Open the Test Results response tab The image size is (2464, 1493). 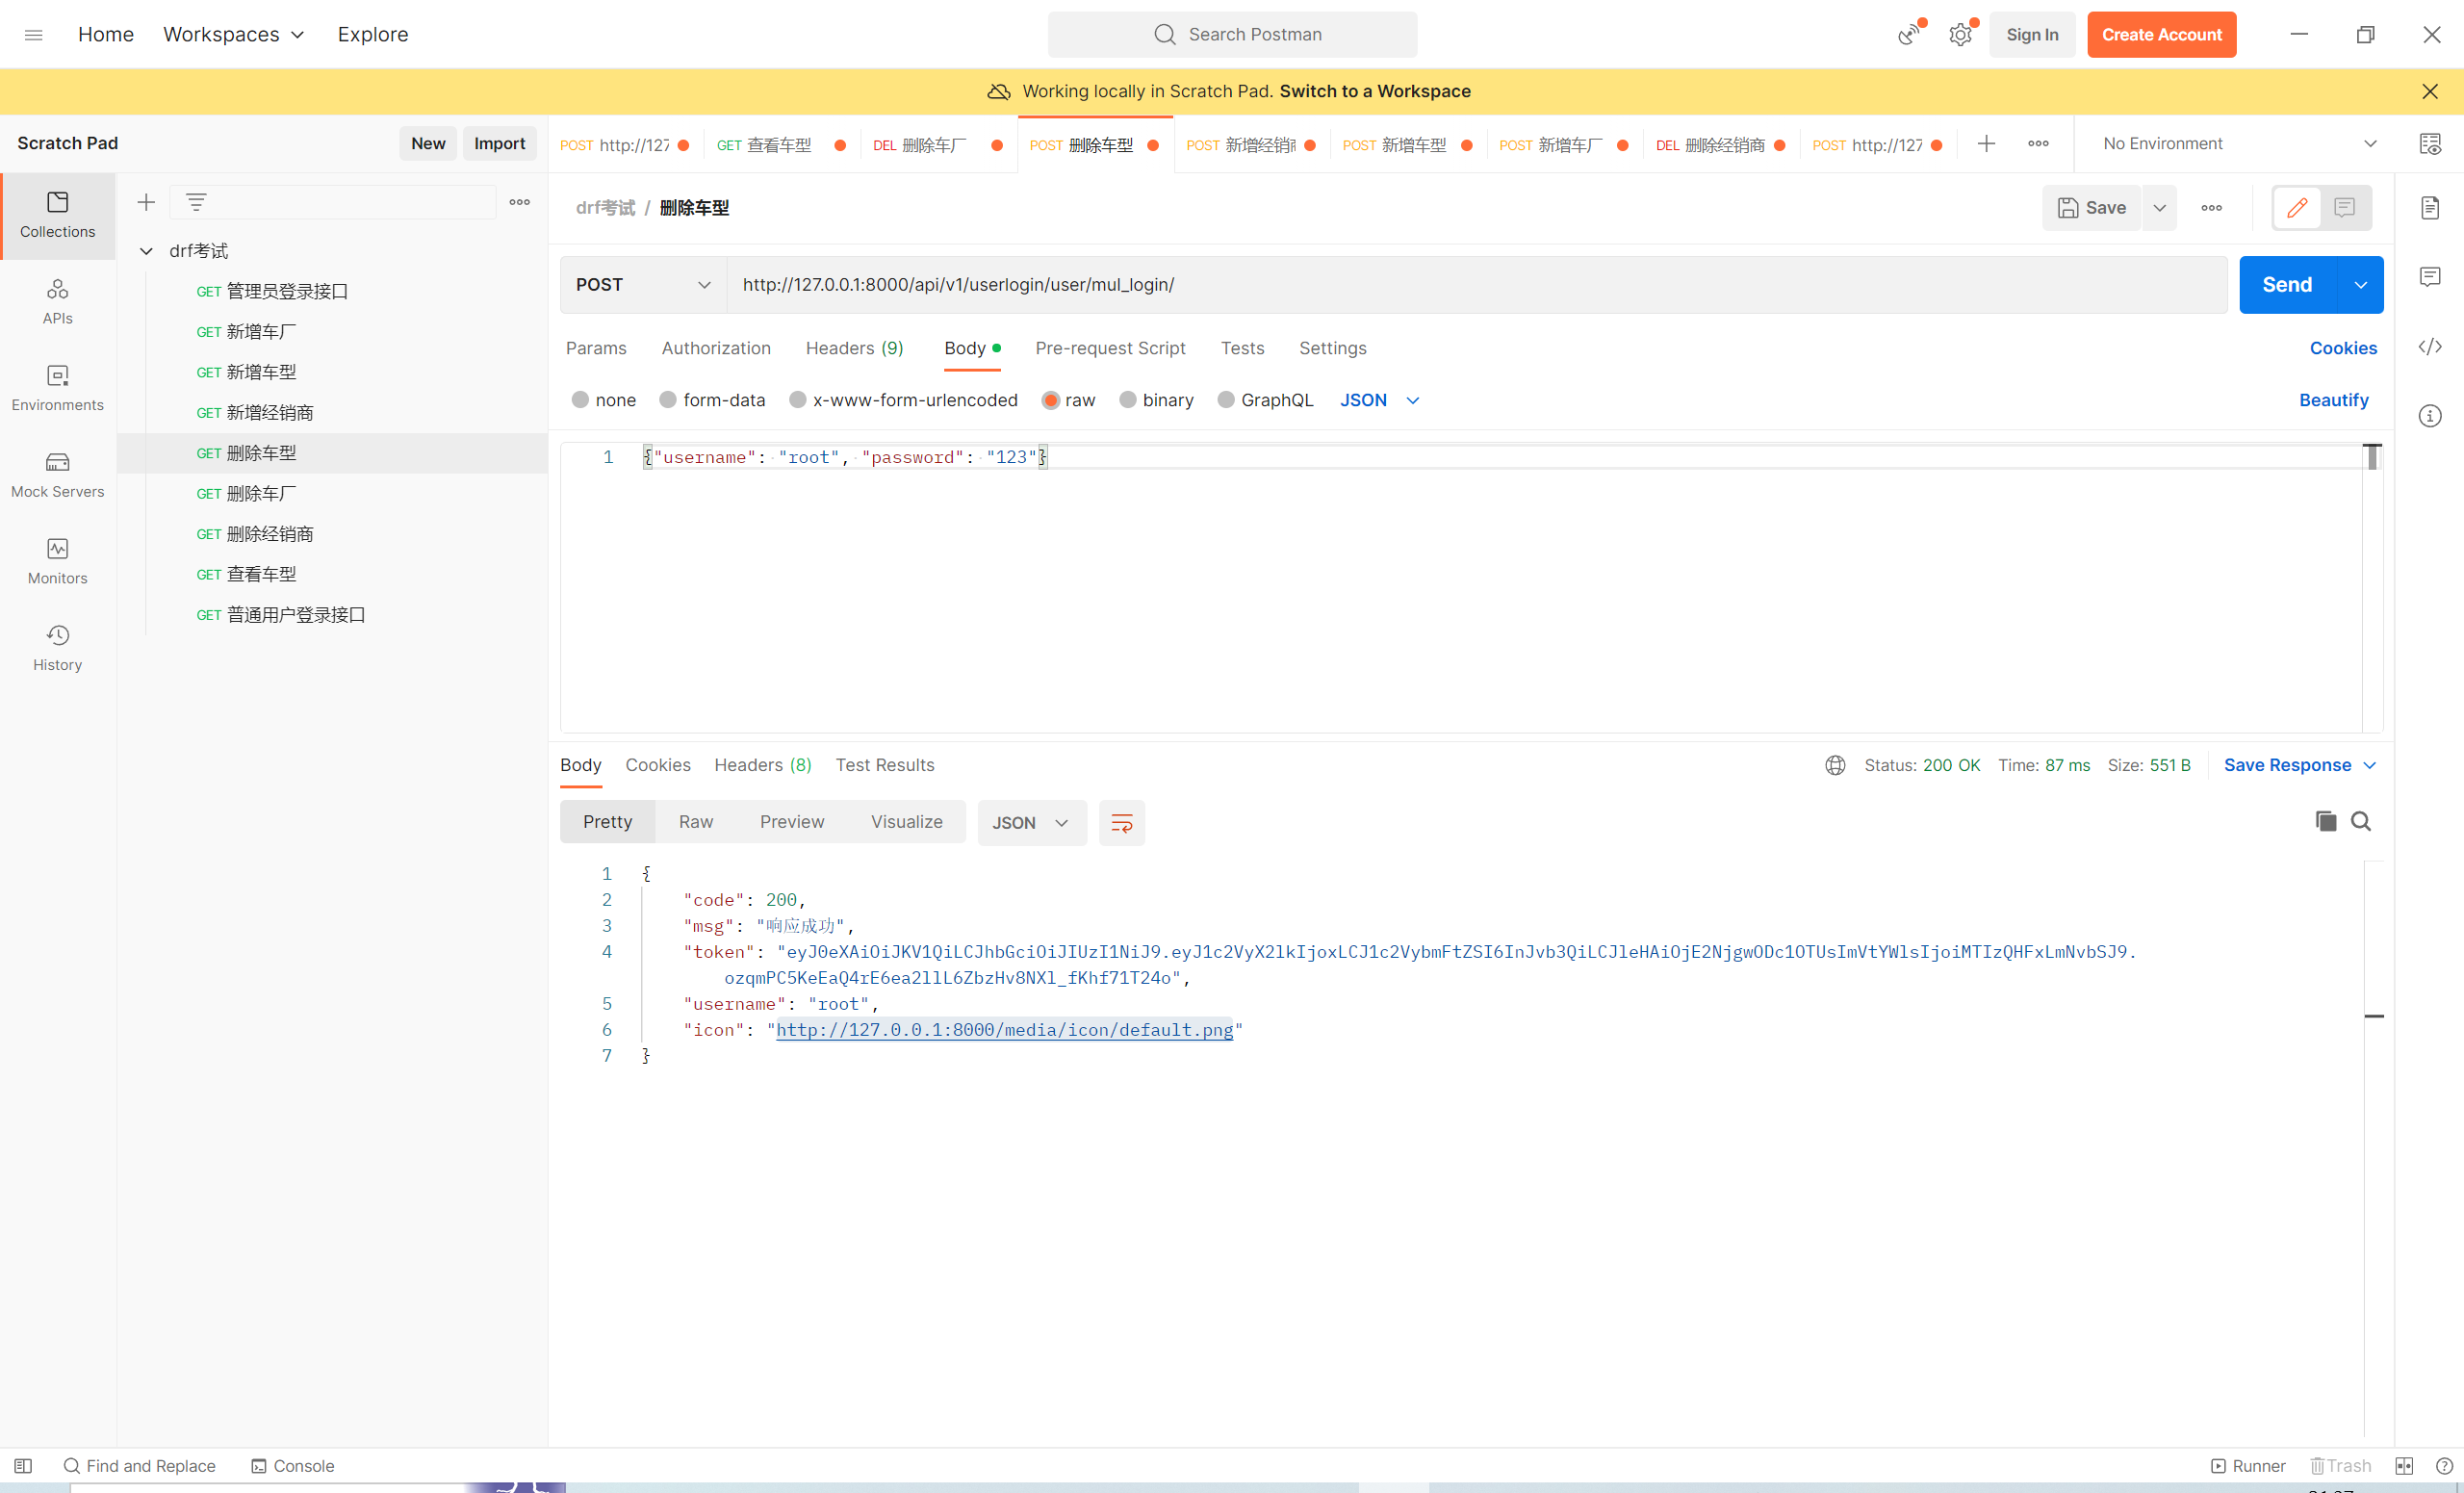884,765
